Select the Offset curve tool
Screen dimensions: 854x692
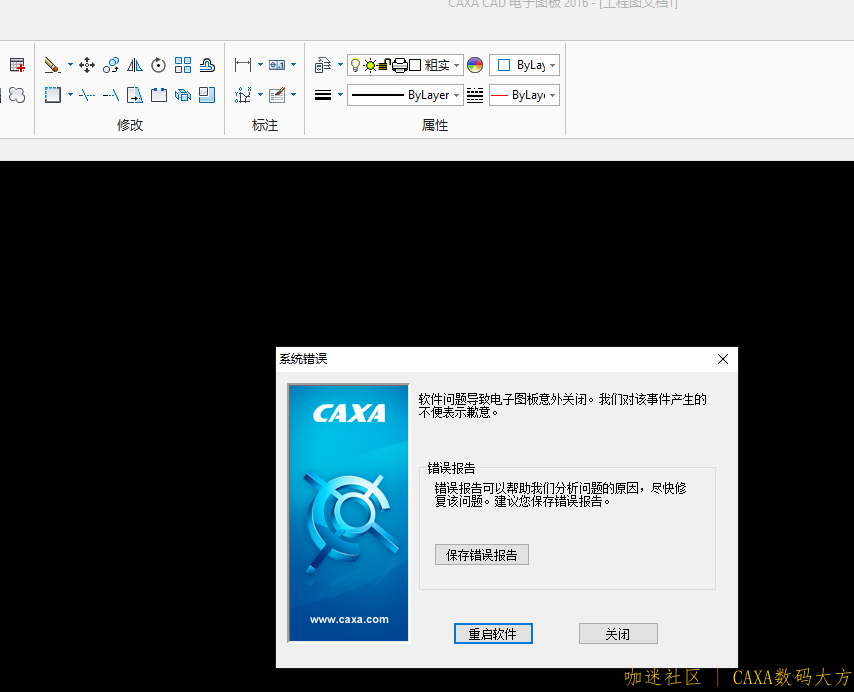tap(207, 65)
